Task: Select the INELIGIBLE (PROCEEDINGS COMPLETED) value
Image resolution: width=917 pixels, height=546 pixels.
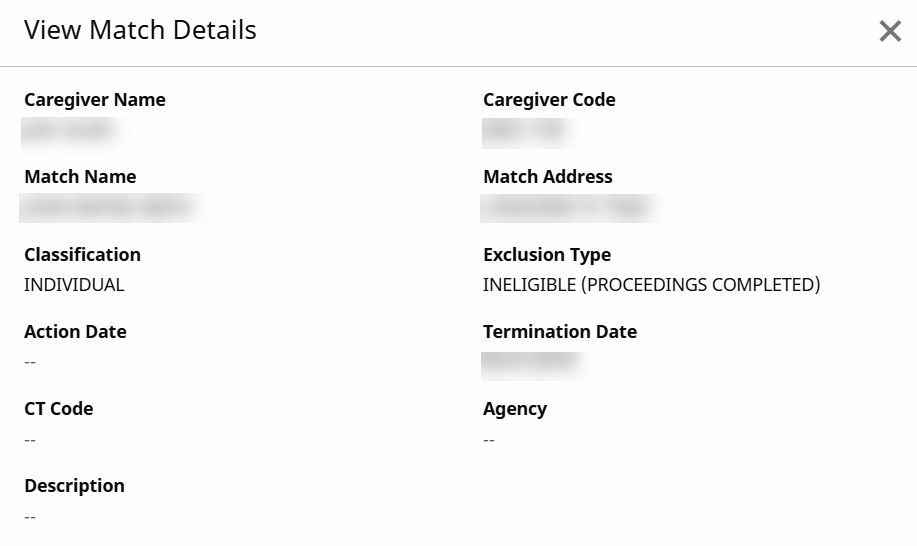Action: tap(651, 285)
